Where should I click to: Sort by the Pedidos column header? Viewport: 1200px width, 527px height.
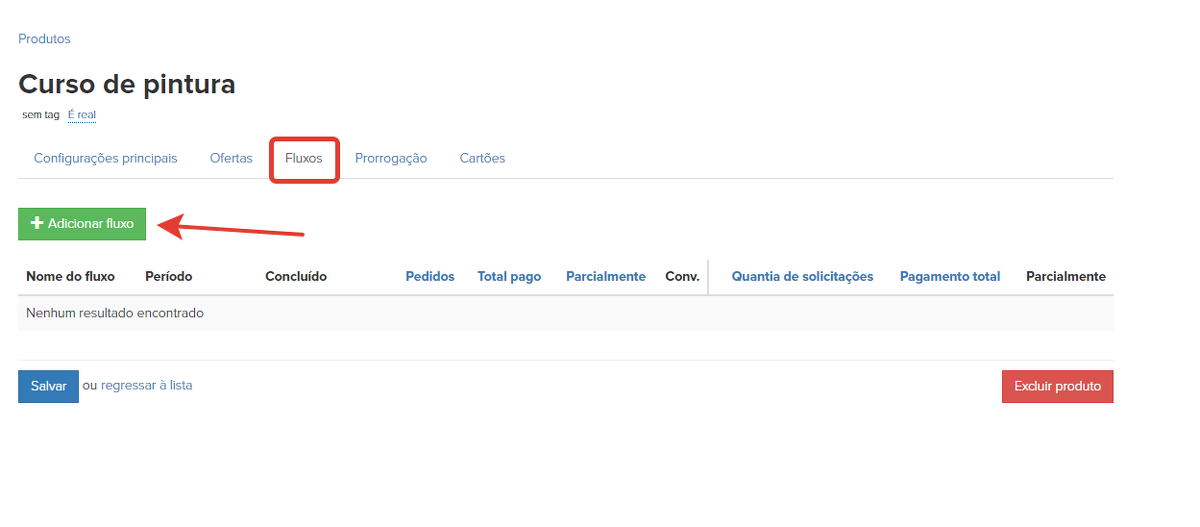430,276
